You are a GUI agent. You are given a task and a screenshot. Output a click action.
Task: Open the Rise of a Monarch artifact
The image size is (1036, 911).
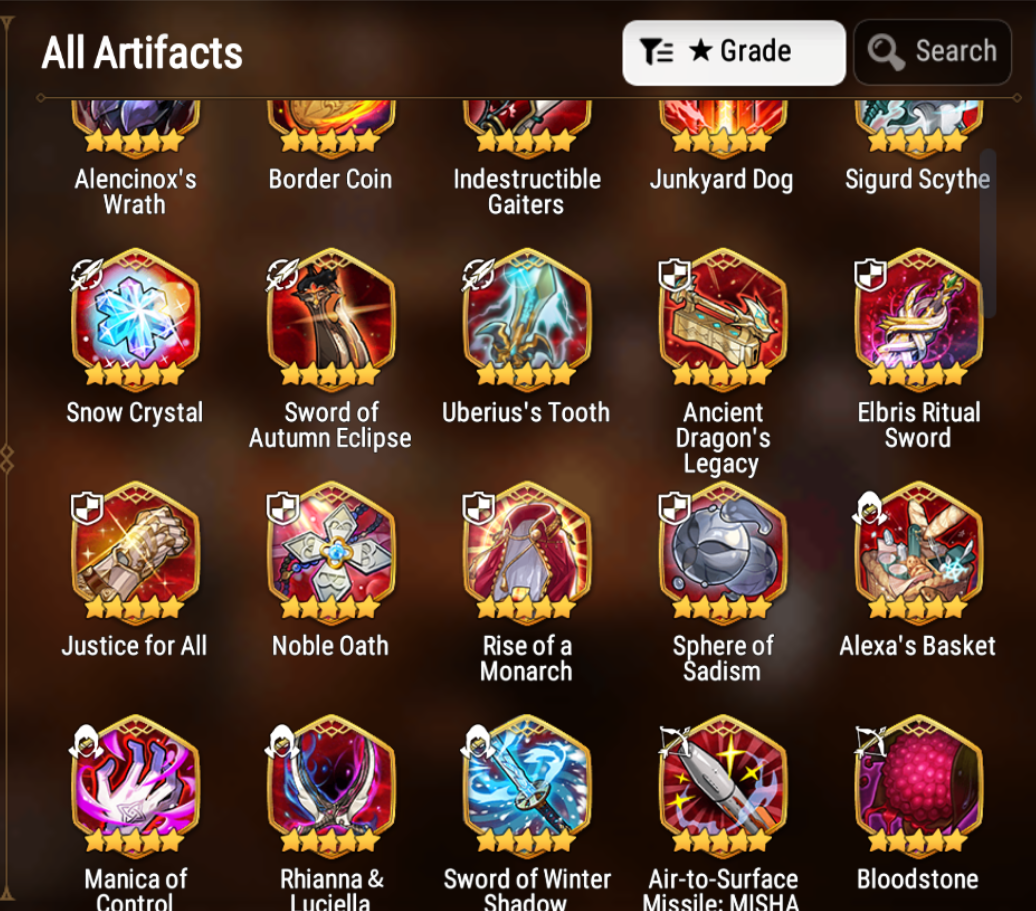point(526,550)
